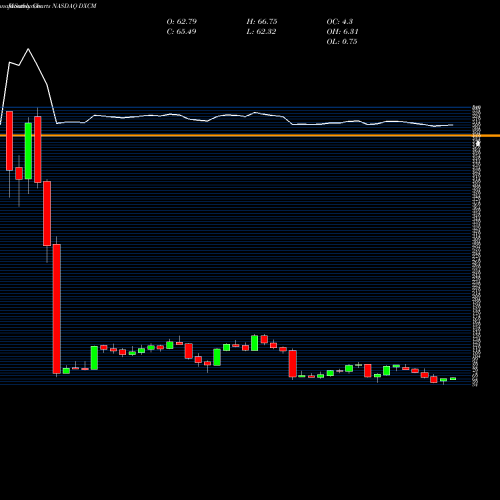The image size is (500, 500).
Task: Select the OC: 4.3 reading
Action: tap(340, 22)
